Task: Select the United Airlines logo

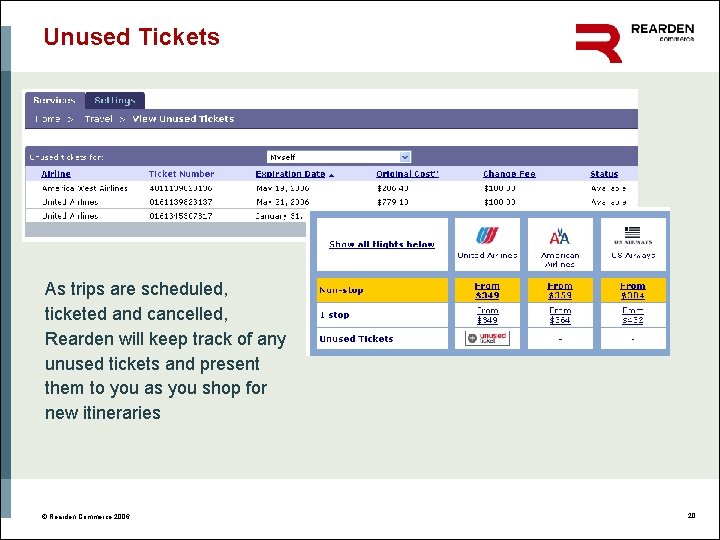Action: click(x=487, y=236)
